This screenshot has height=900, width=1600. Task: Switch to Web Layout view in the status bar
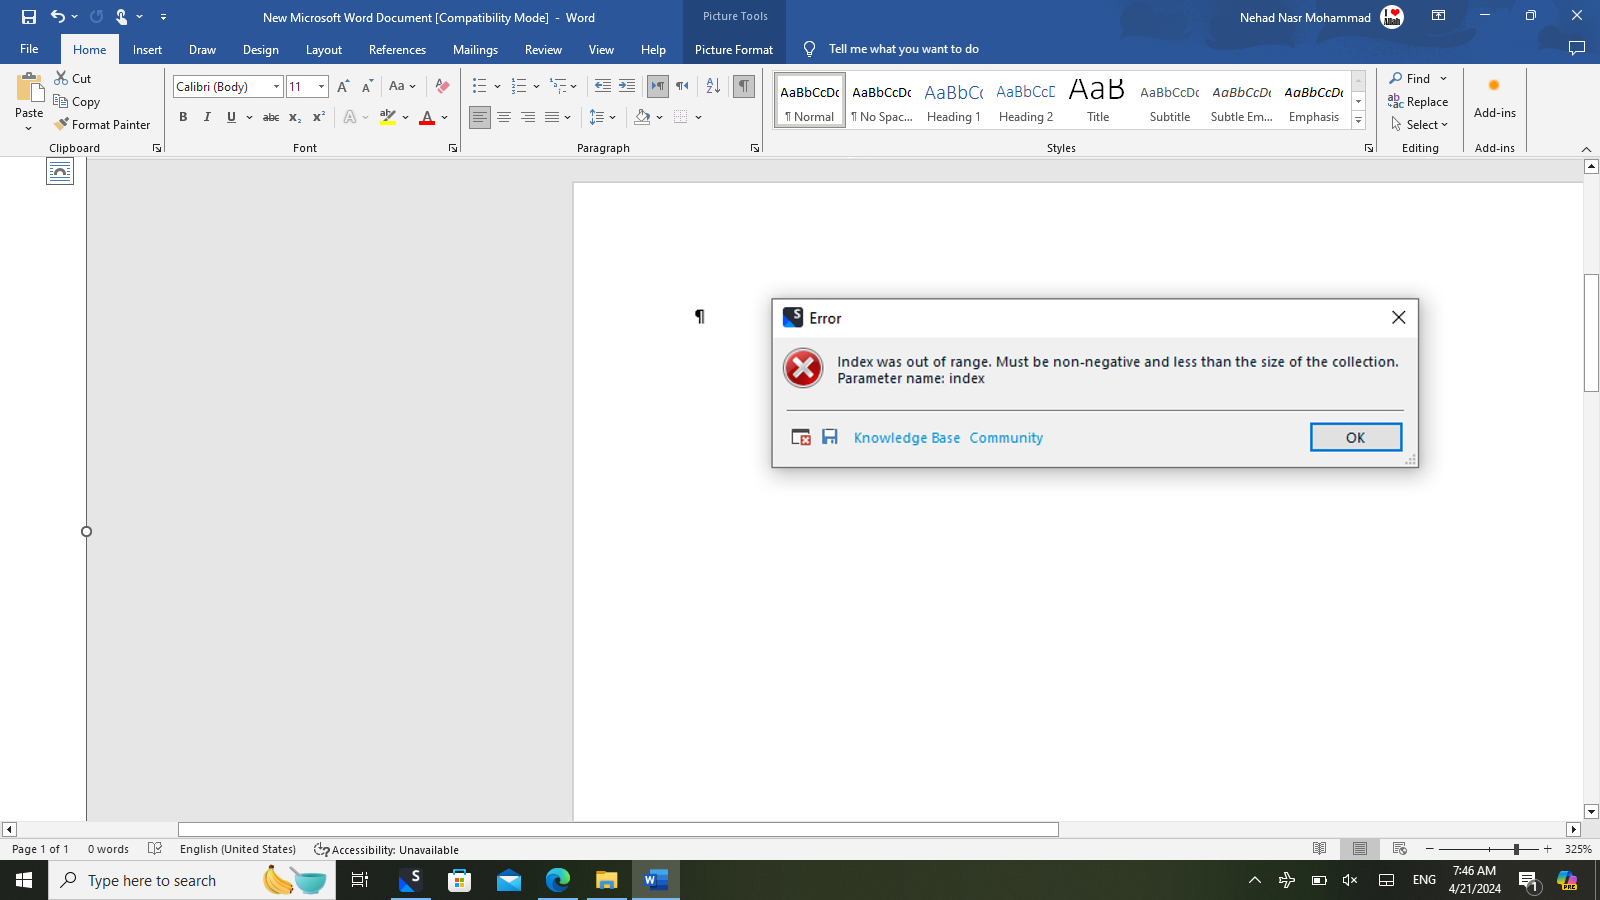pos(1400,849)
